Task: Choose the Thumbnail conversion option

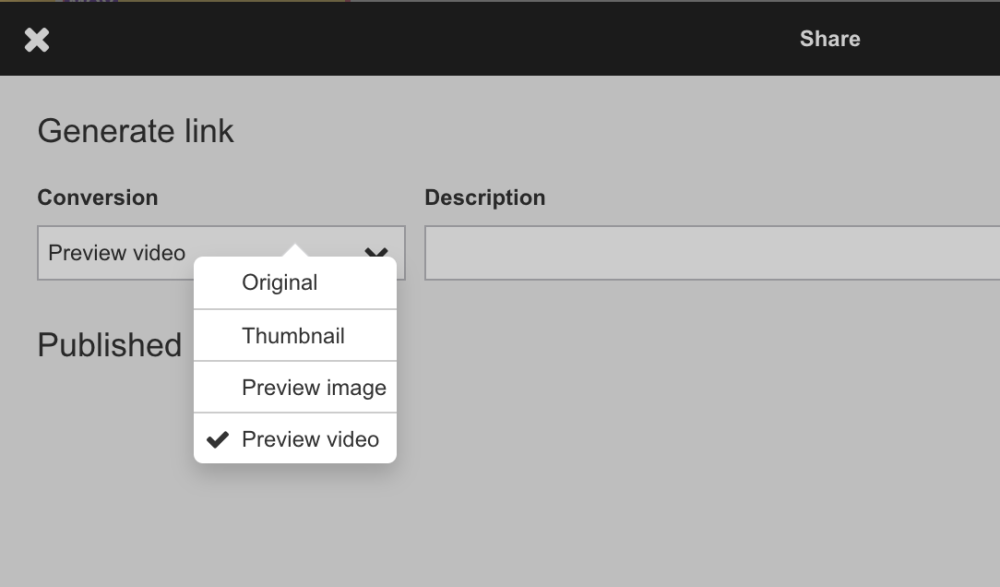Action: coord(293,336)
